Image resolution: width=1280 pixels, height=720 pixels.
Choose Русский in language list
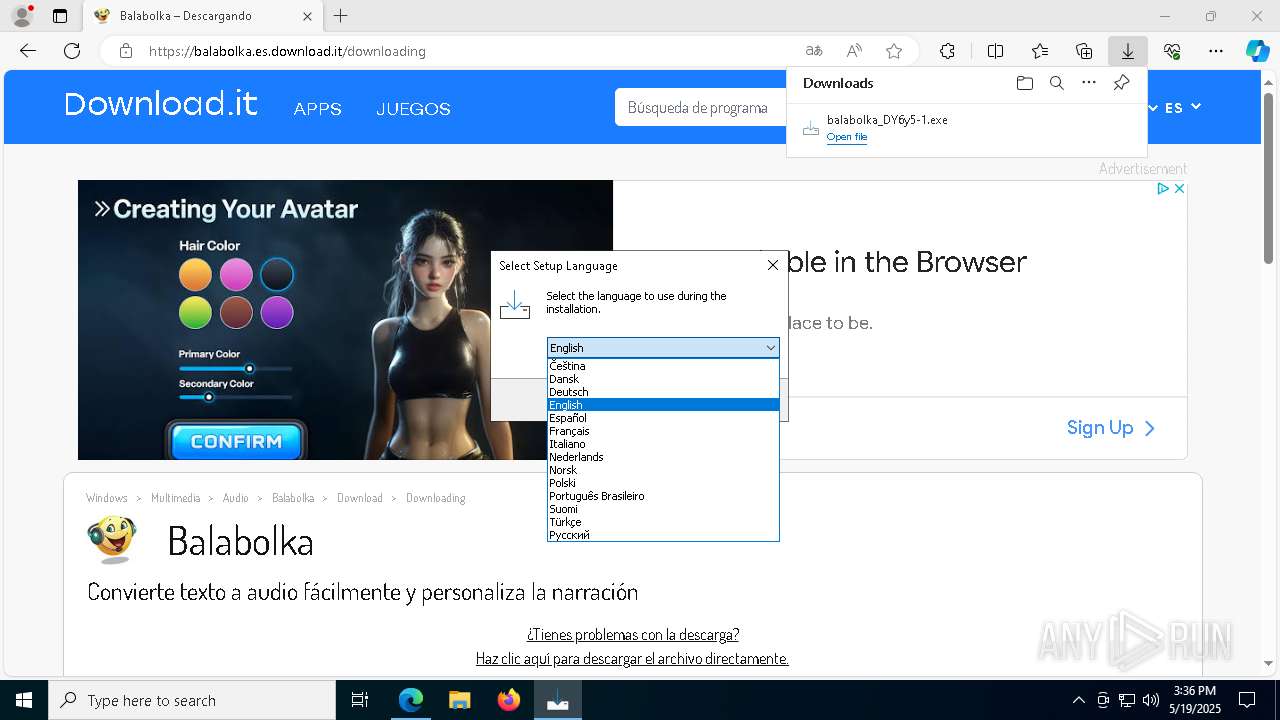pyautogui.click(x=663, y=535)
